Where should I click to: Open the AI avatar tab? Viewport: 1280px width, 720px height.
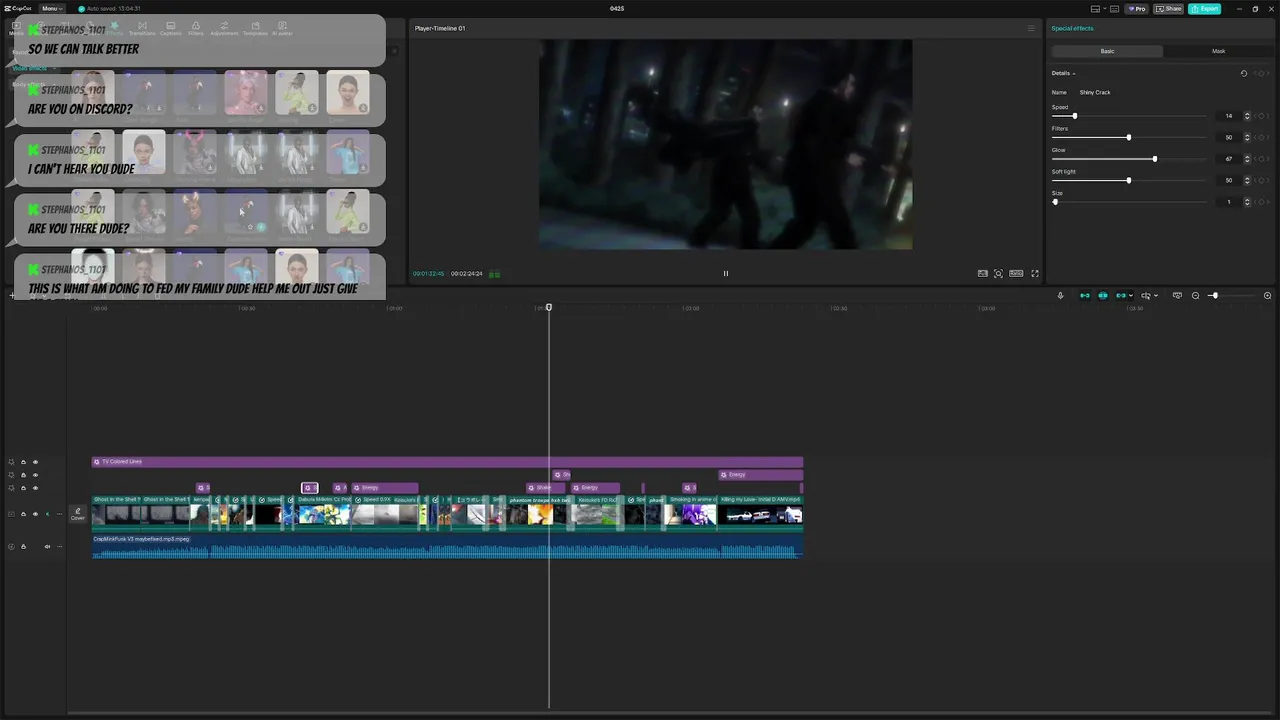[x=282, y=28]
